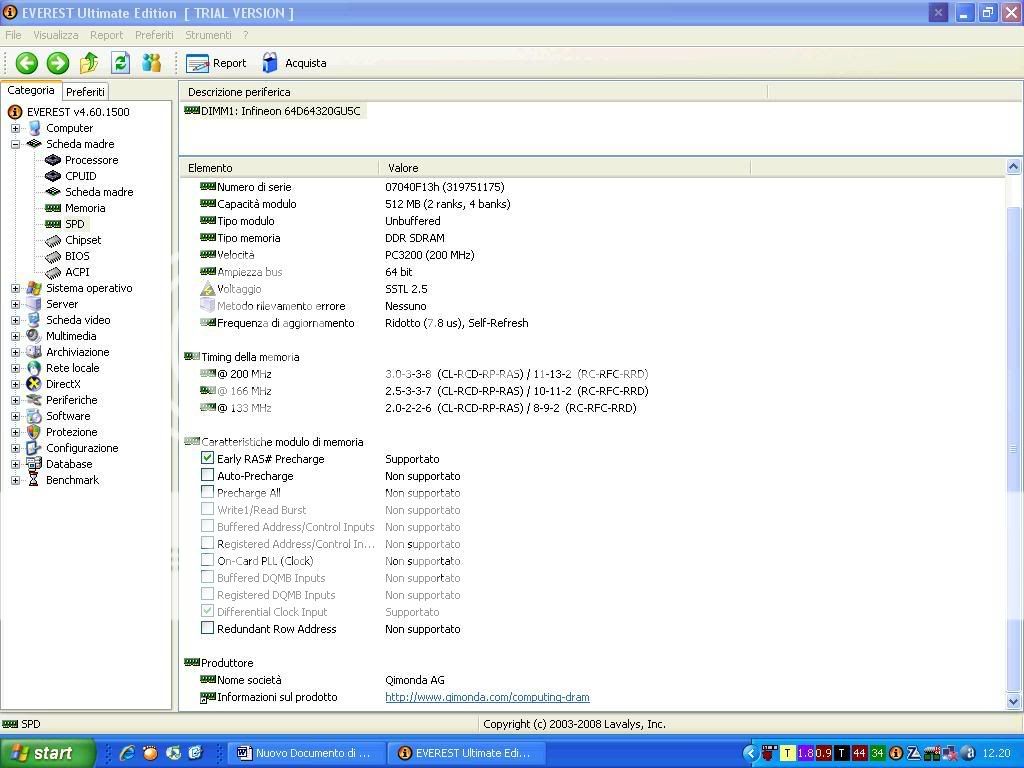This screenshot has width=1024, height=768.
Task: Open the qimonda.com computing-dram link
Action: (487, 697)
